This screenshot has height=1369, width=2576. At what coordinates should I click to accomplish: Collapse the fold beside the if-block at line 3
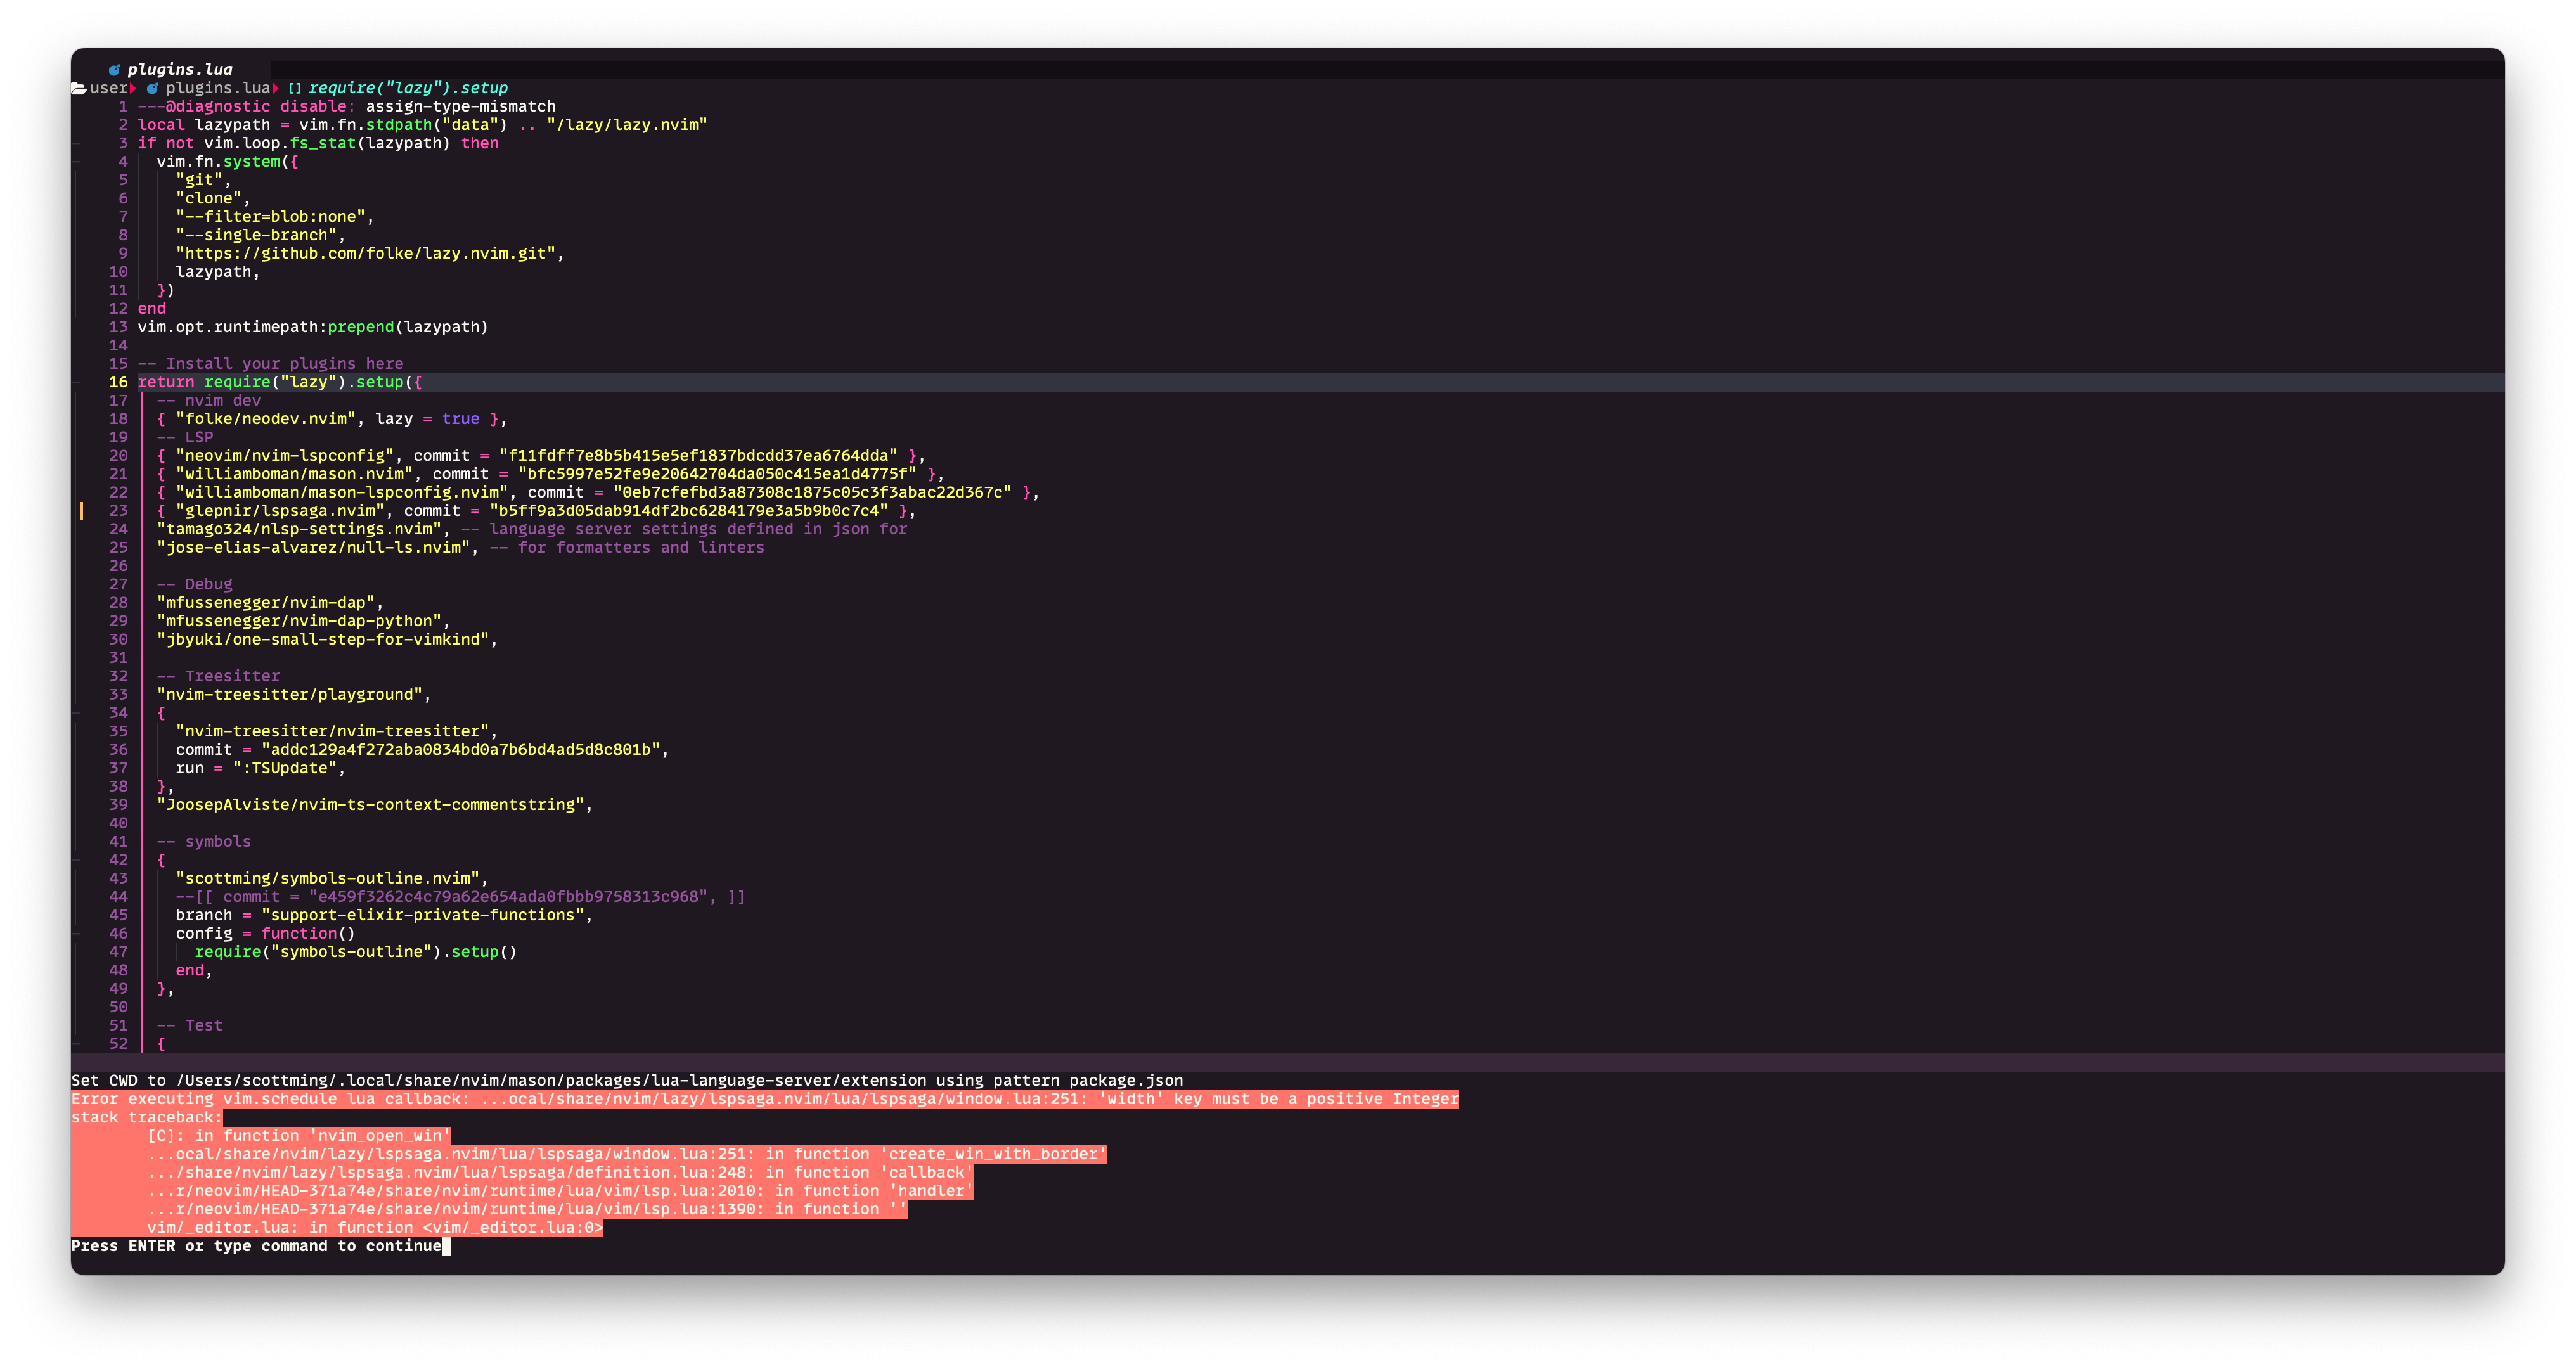coord(76,143)
